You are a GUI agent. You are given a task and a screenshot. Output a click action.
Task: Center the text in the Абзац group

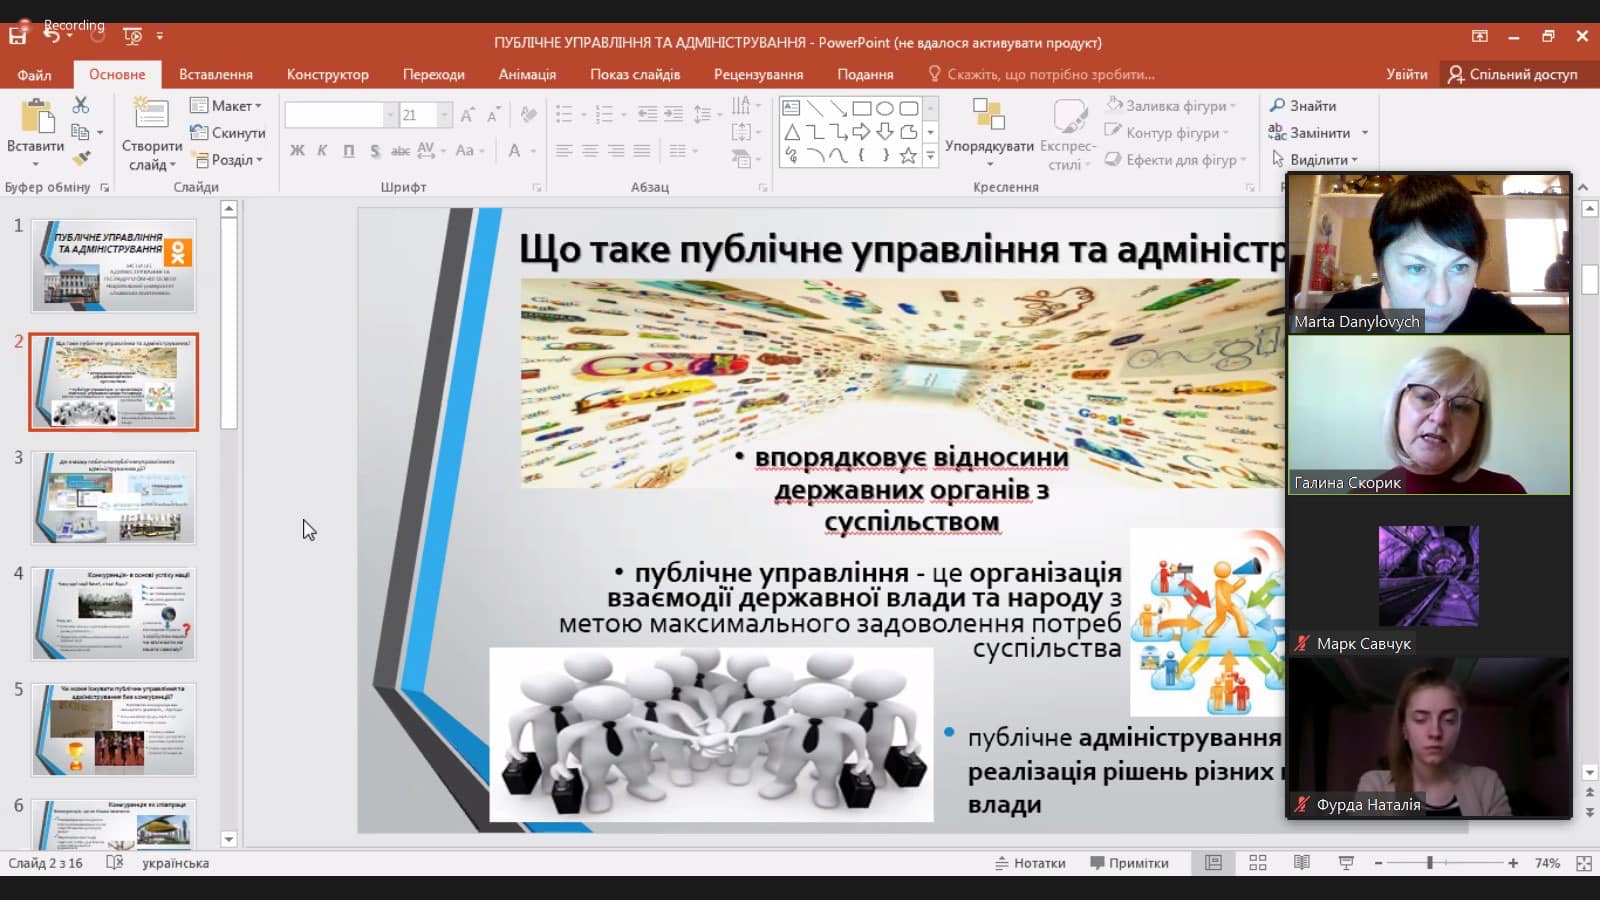click(x=590, y=151)
